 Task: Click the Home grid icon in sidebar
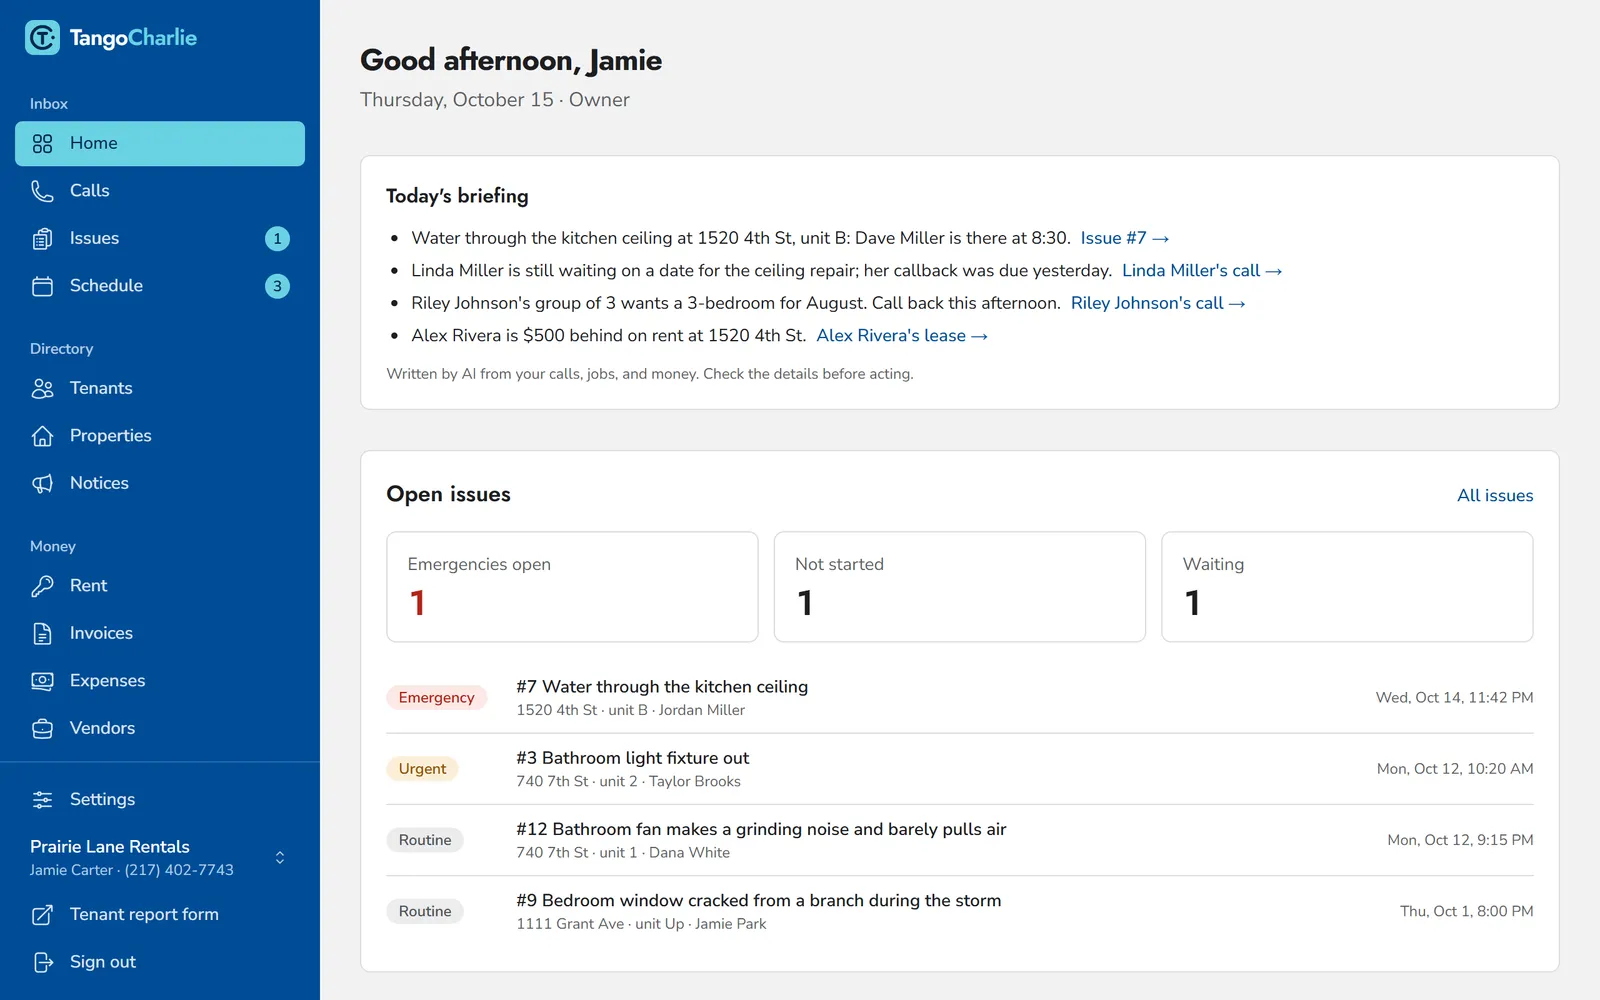[x=42, y=144]
